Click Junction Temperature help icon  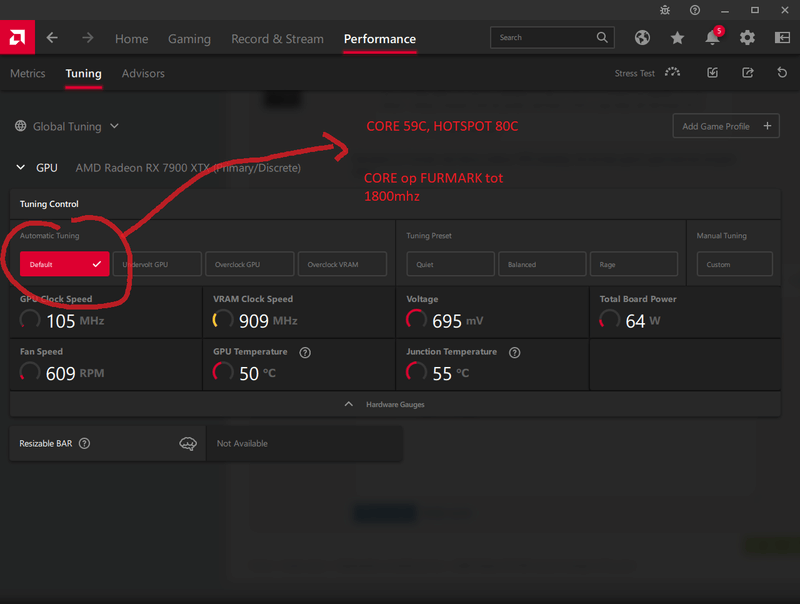pyautogui.click(x=515, y=353)
